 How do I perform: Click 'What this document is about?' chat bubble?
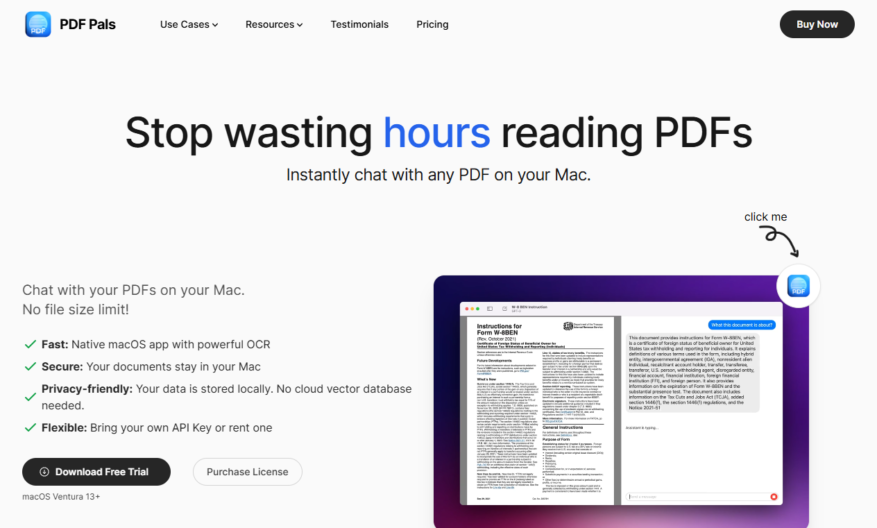742,324
